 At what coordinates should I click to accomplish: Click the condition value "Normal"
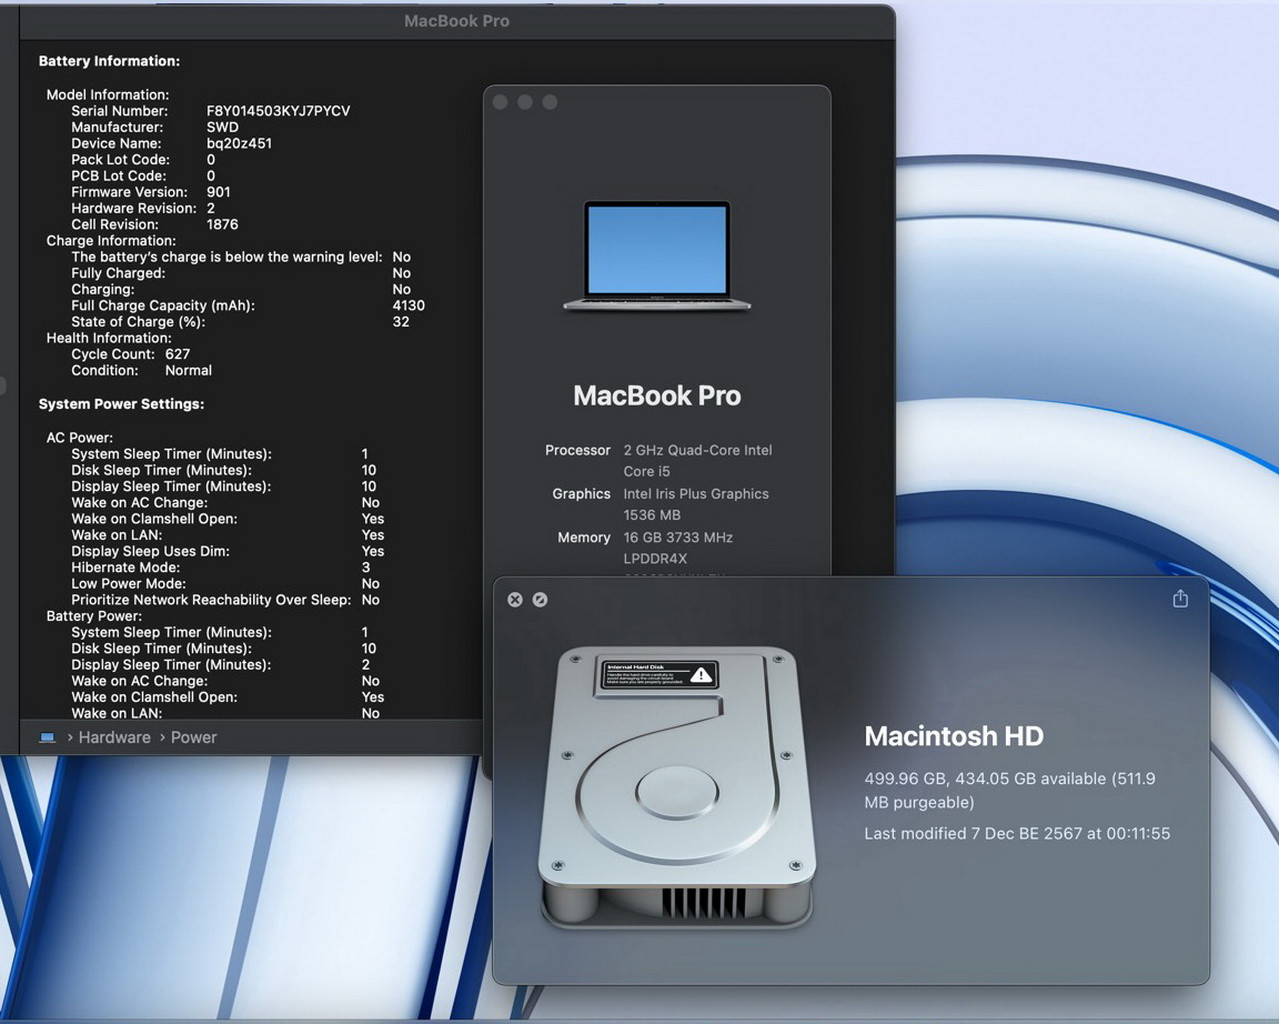click(188, 370)
